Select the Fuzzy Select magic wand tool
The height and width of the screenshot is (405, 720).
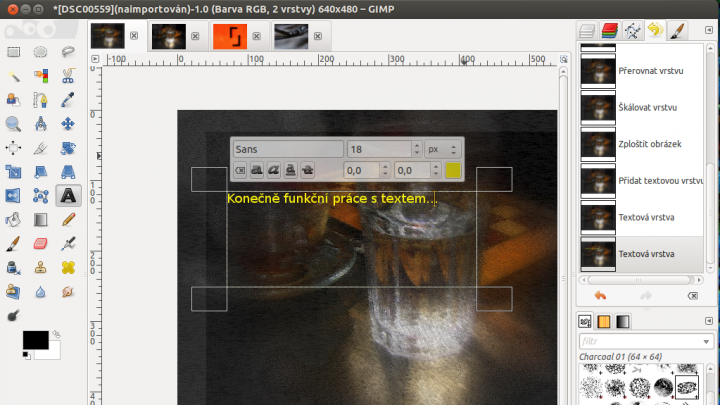click(x=13, y=76)
